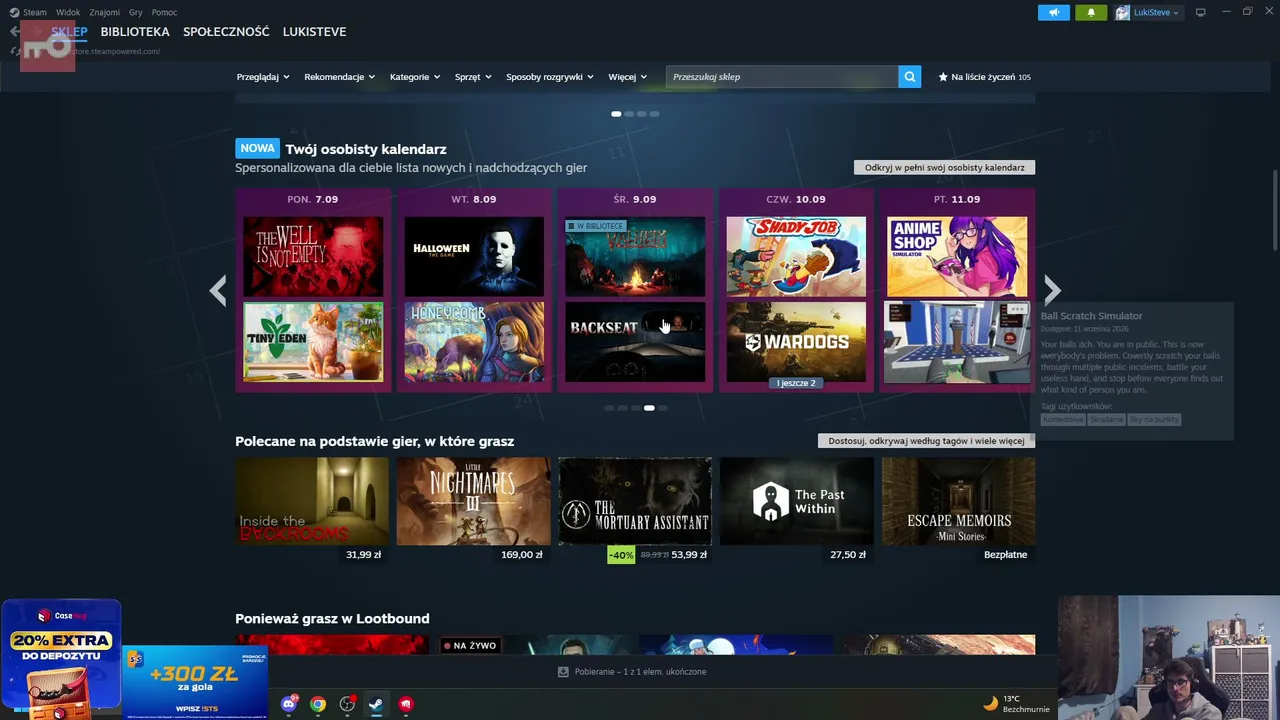Image resolution: width=1280 pixels, height=720 pixels.
Task: Open the Steam menu
Action: click(x=35, y=12)
